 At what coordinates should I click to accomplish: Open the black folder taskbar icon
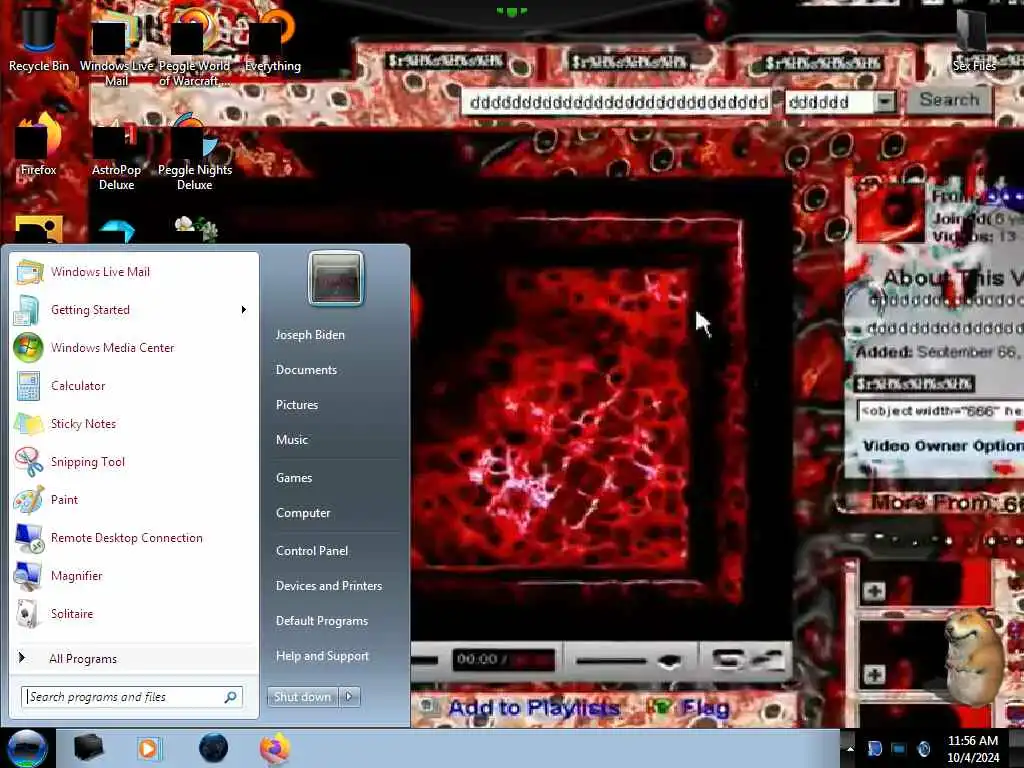coord(88,748)
